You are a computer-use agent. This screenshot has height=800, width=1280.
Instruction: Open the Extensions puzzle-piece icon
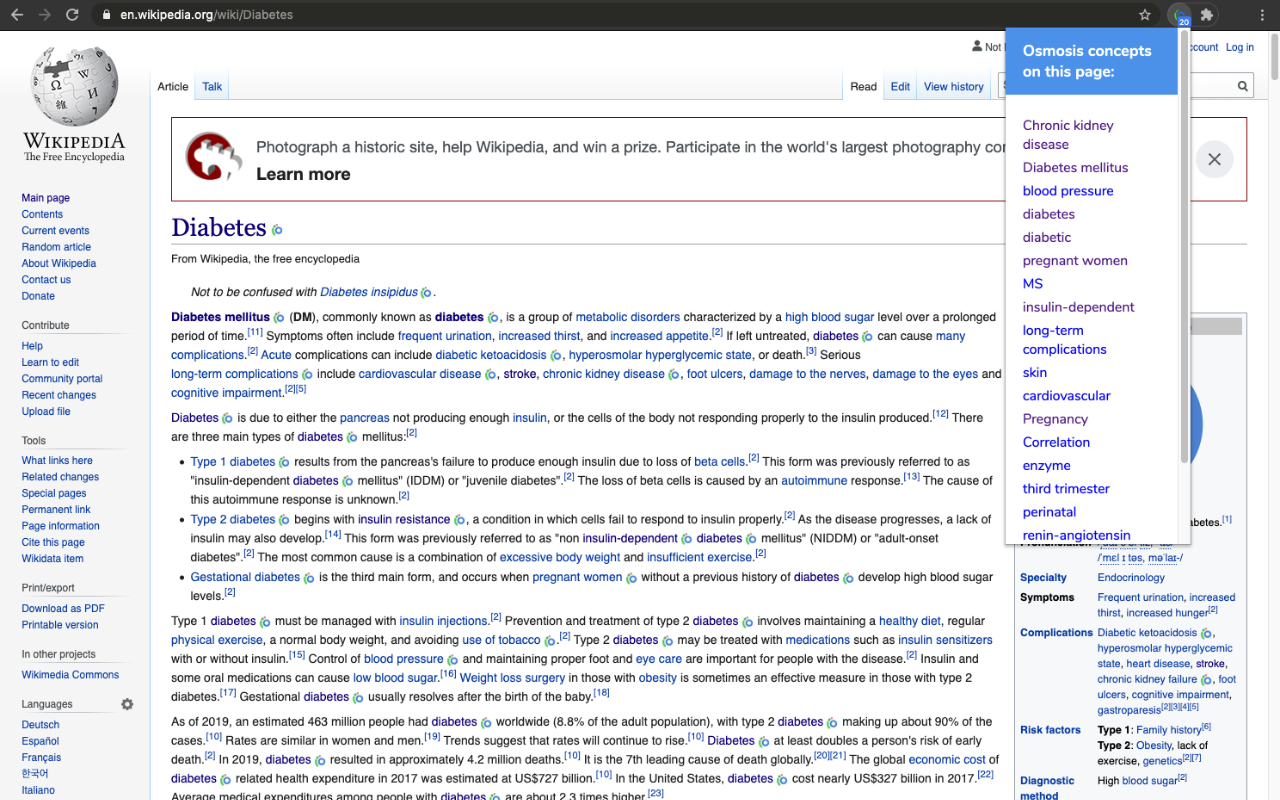[x=1207, y=15]
